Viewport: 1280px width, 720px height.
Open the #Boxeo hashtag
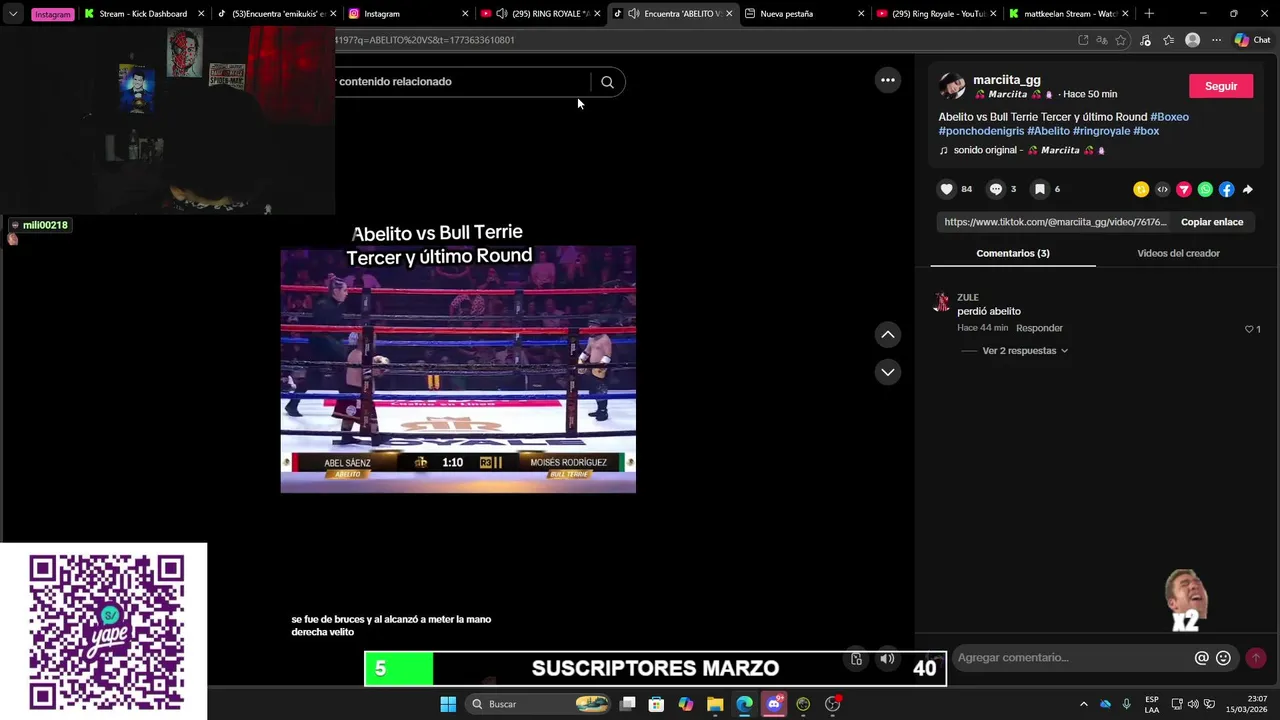tap(1169, 117)
